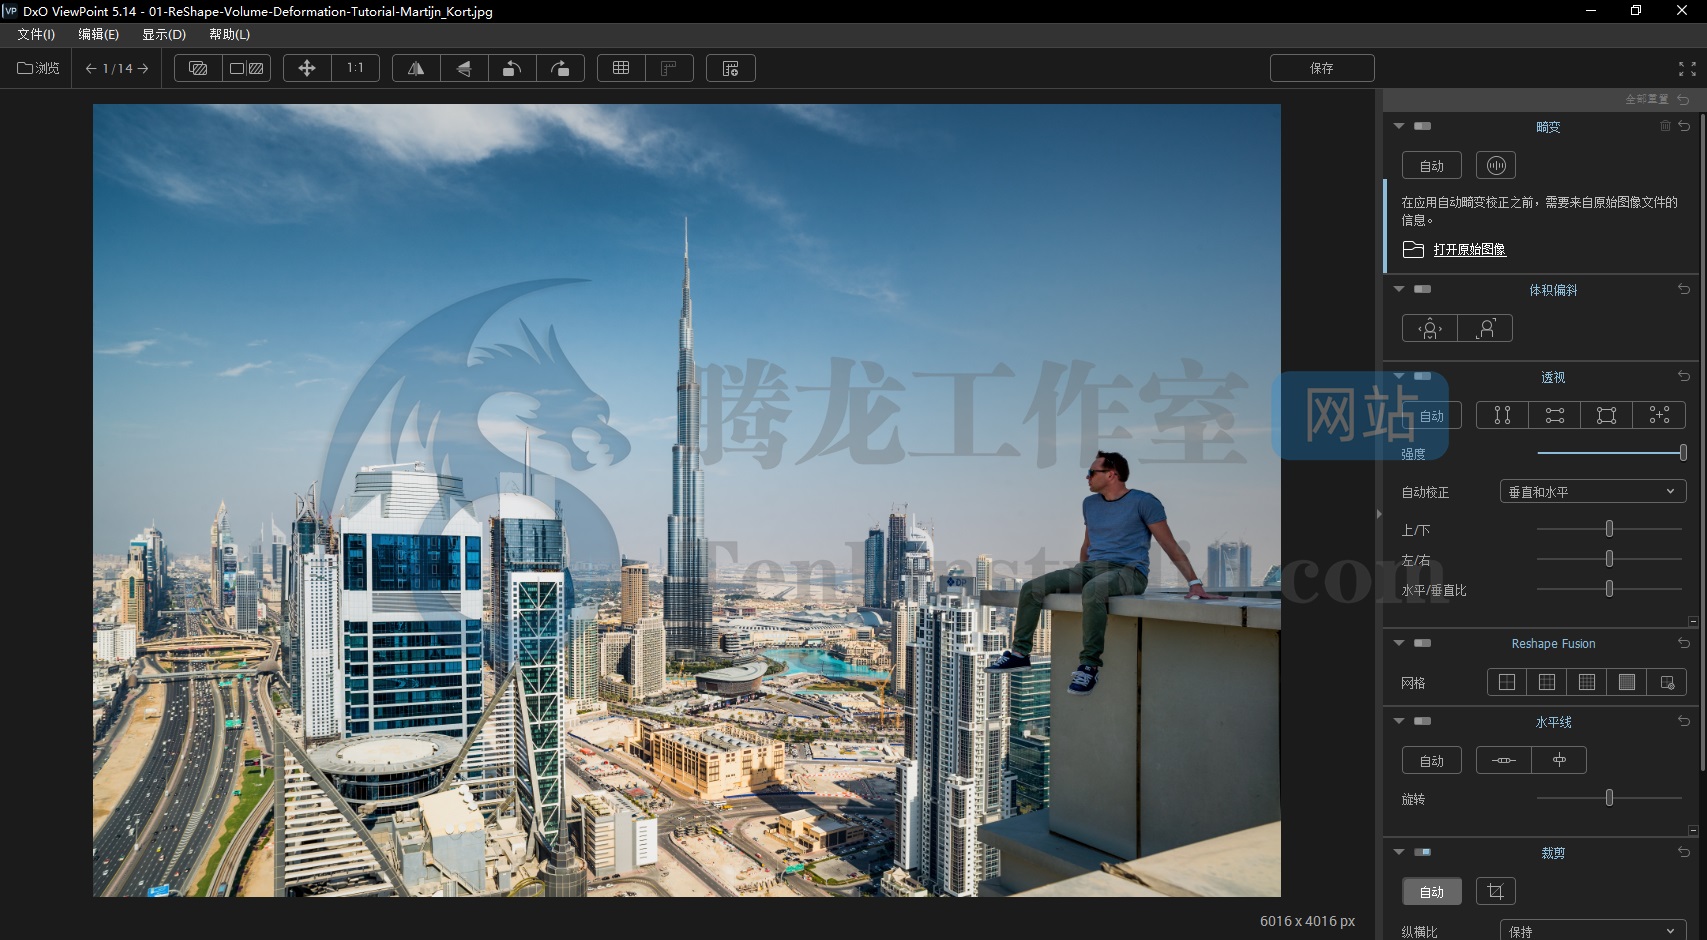Rotate the image left
The image size is (1707, 940).
pos(512,68)
